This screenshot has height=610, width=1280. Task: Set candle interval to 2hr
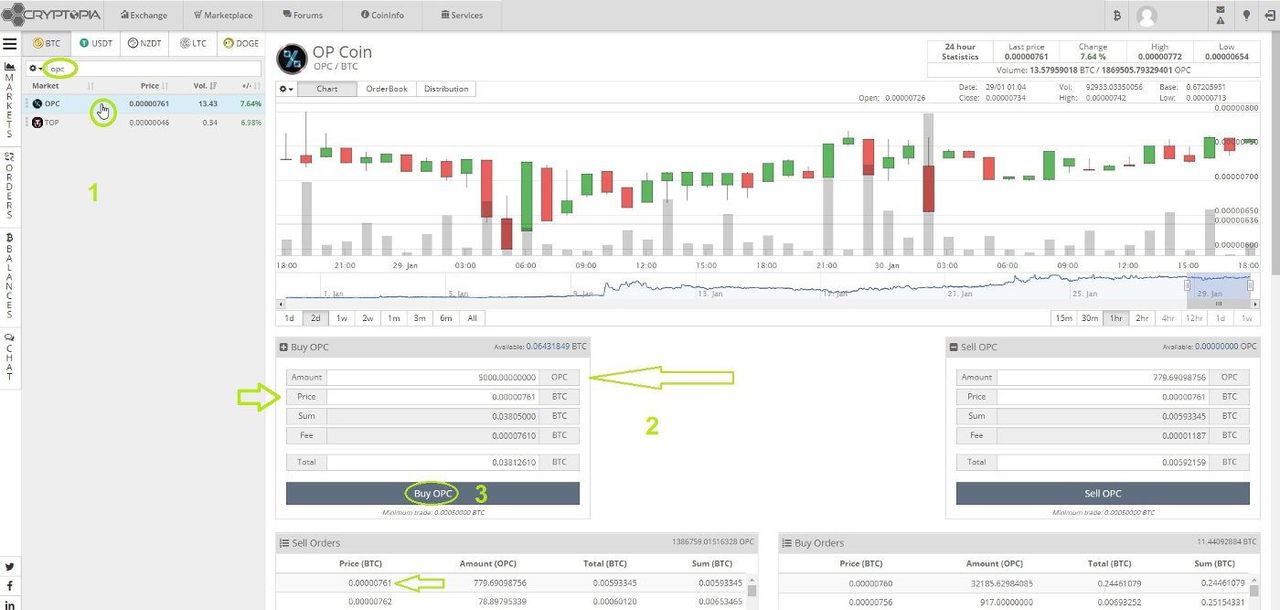pyautogui.click(x=1142, y=318)
